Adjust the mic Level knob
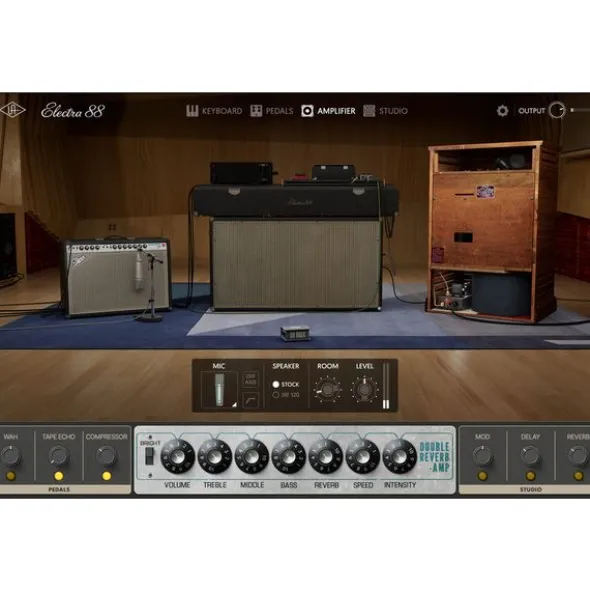This screenshot has width=590, height=591. [364, 389]
